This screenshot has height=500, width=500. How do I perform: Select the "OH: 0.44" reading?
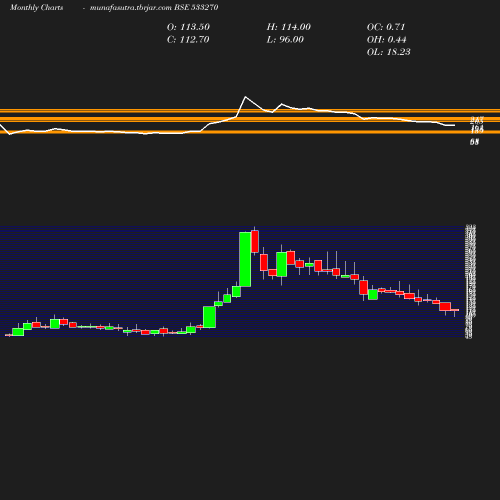(387, 40)
